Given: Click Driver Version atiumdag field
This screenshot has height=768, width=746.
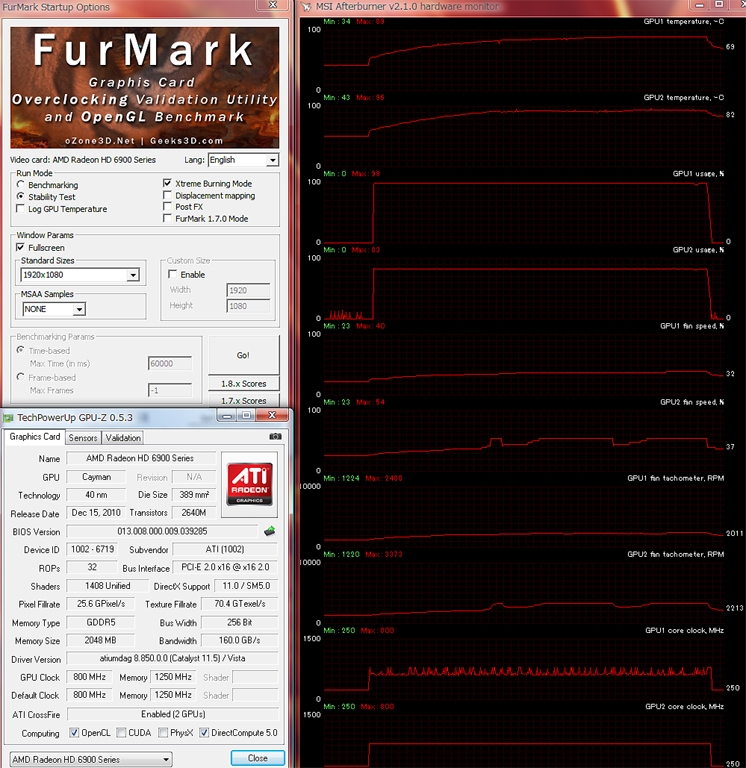Looking at the screenshot, I should pos(172,658).
